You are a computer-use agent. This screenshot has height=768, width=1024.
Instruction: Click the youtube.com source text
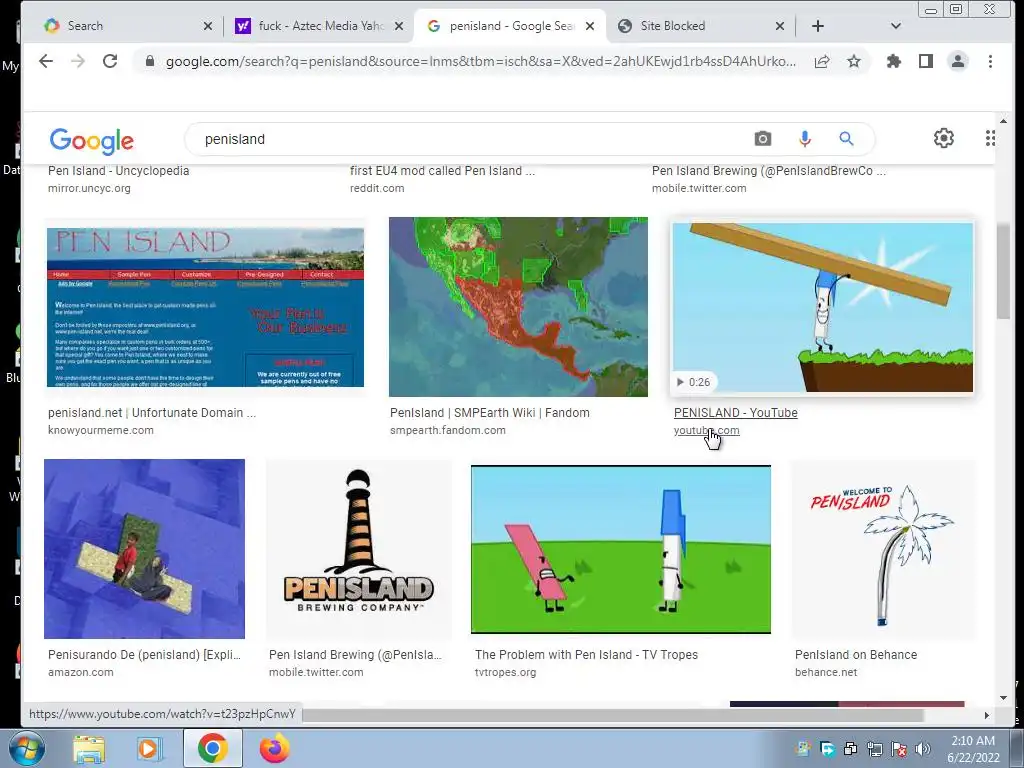point(707,430)
